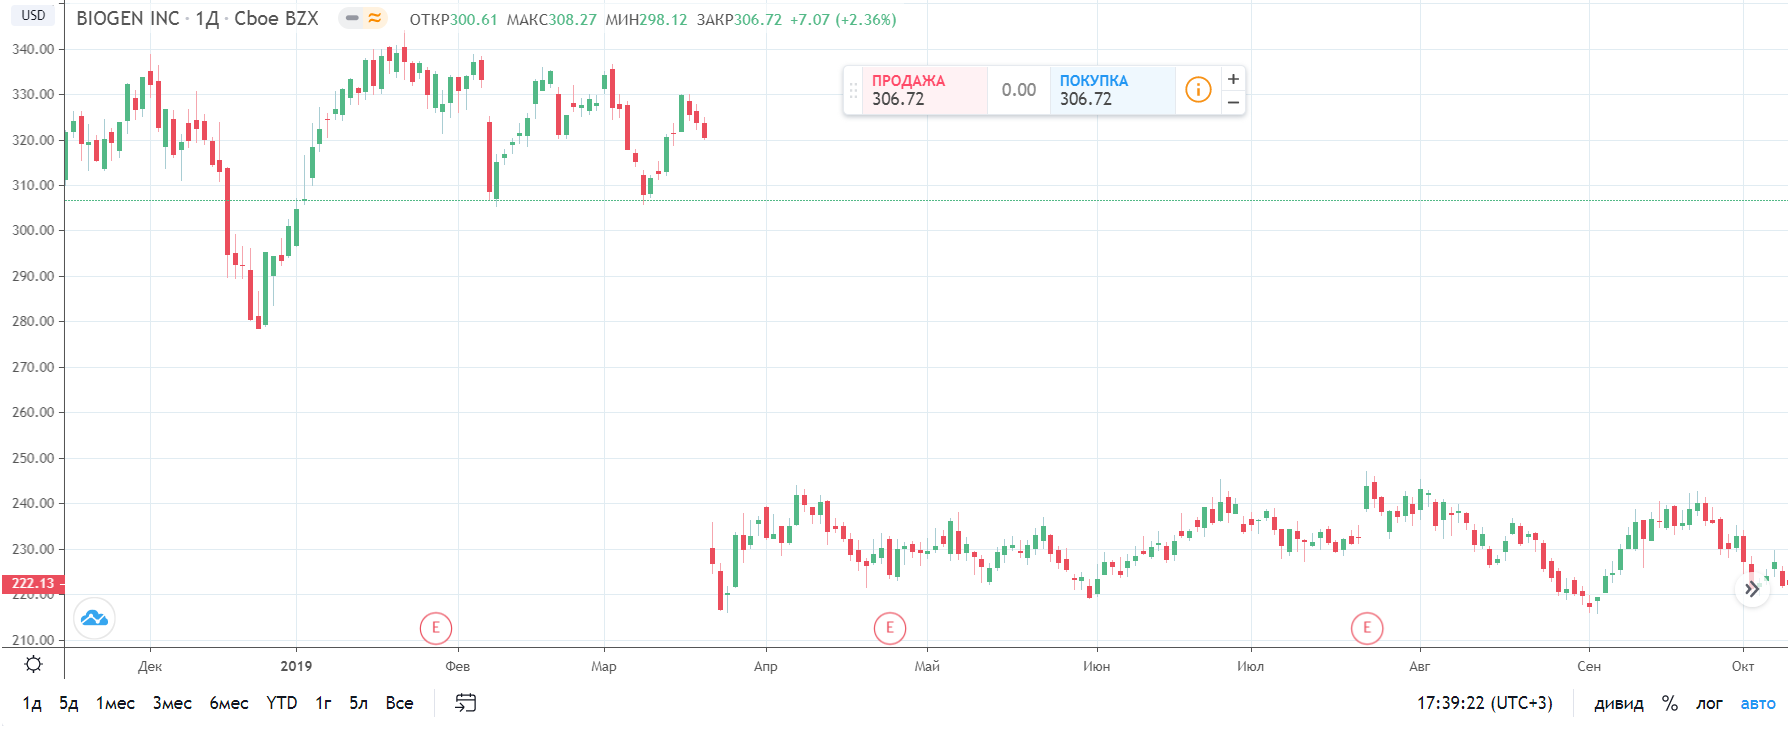The width and height of the screenshot is (1788, 750).
Task: Click the ЗАКР306.72 close value
Action: click(x=739, y=19)
